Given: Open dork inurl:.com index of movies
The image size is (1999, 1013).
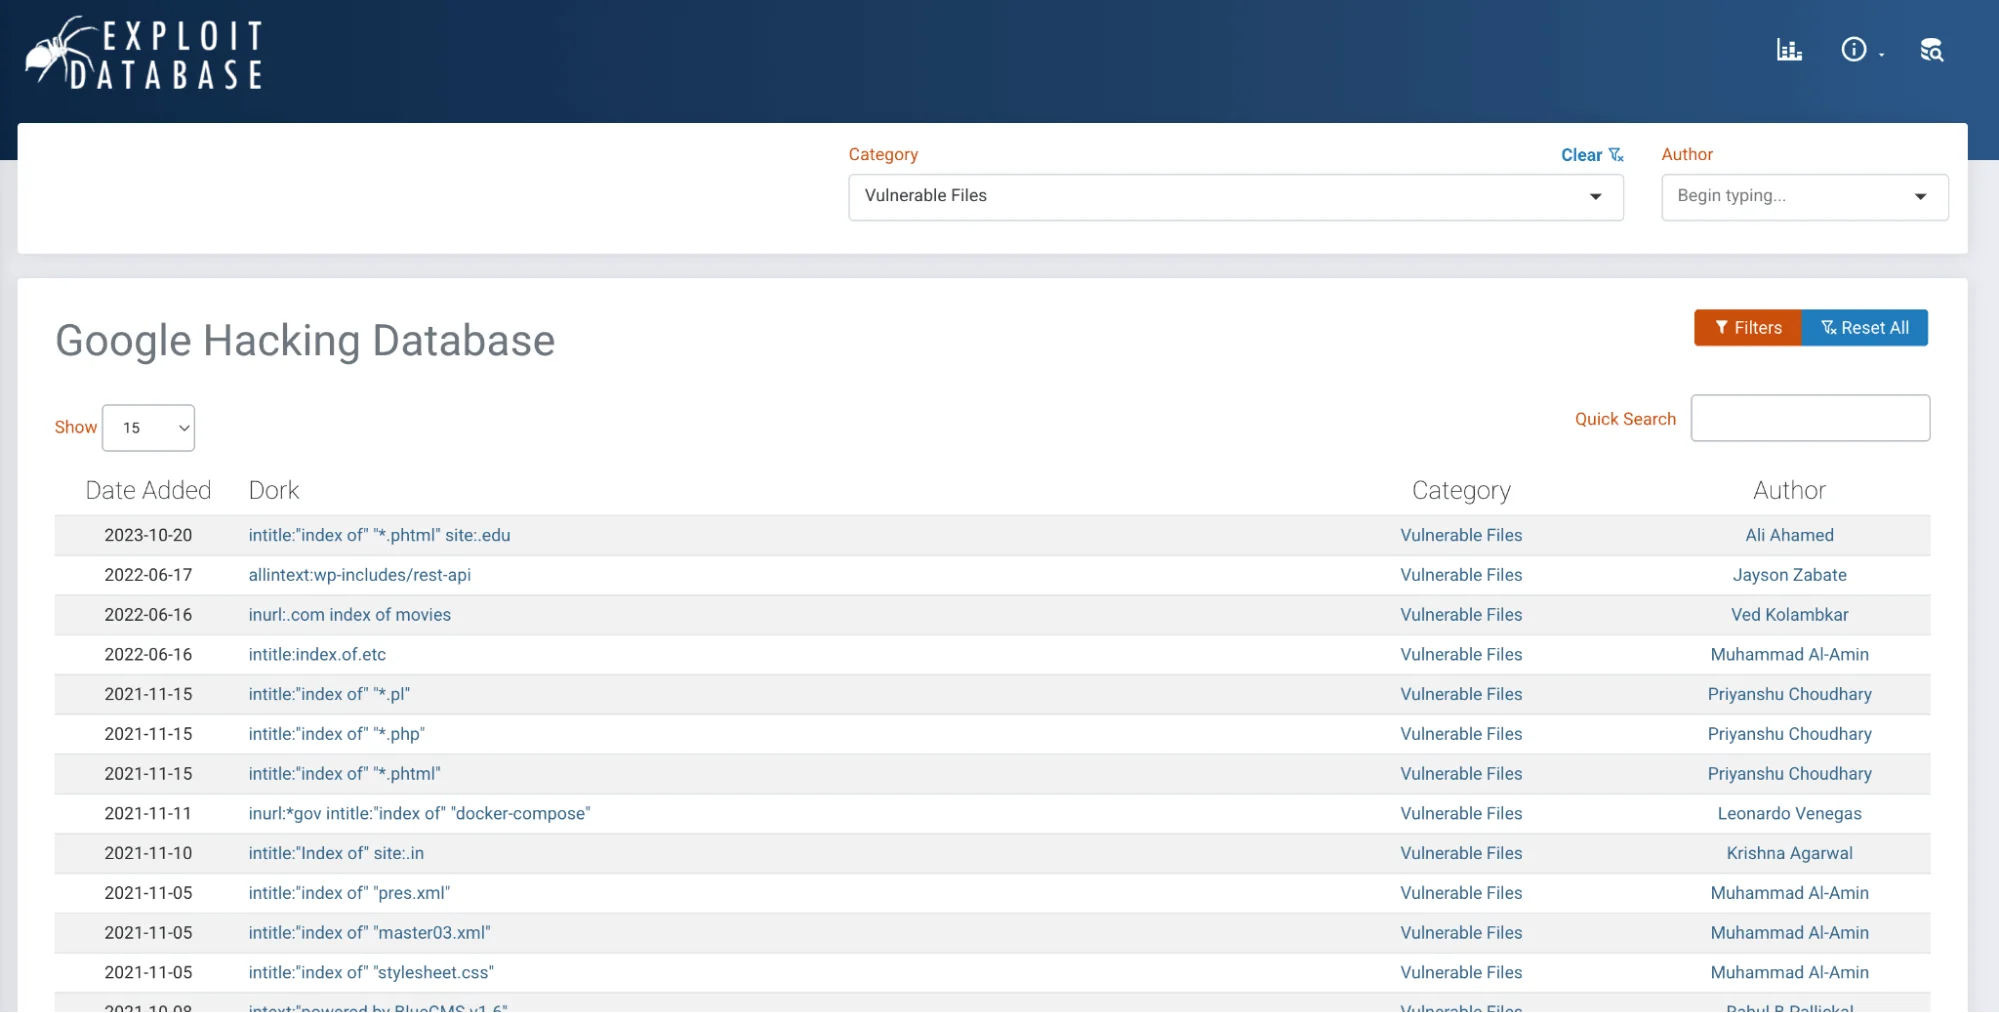Looking at the screenshot, I should (349, 615).
